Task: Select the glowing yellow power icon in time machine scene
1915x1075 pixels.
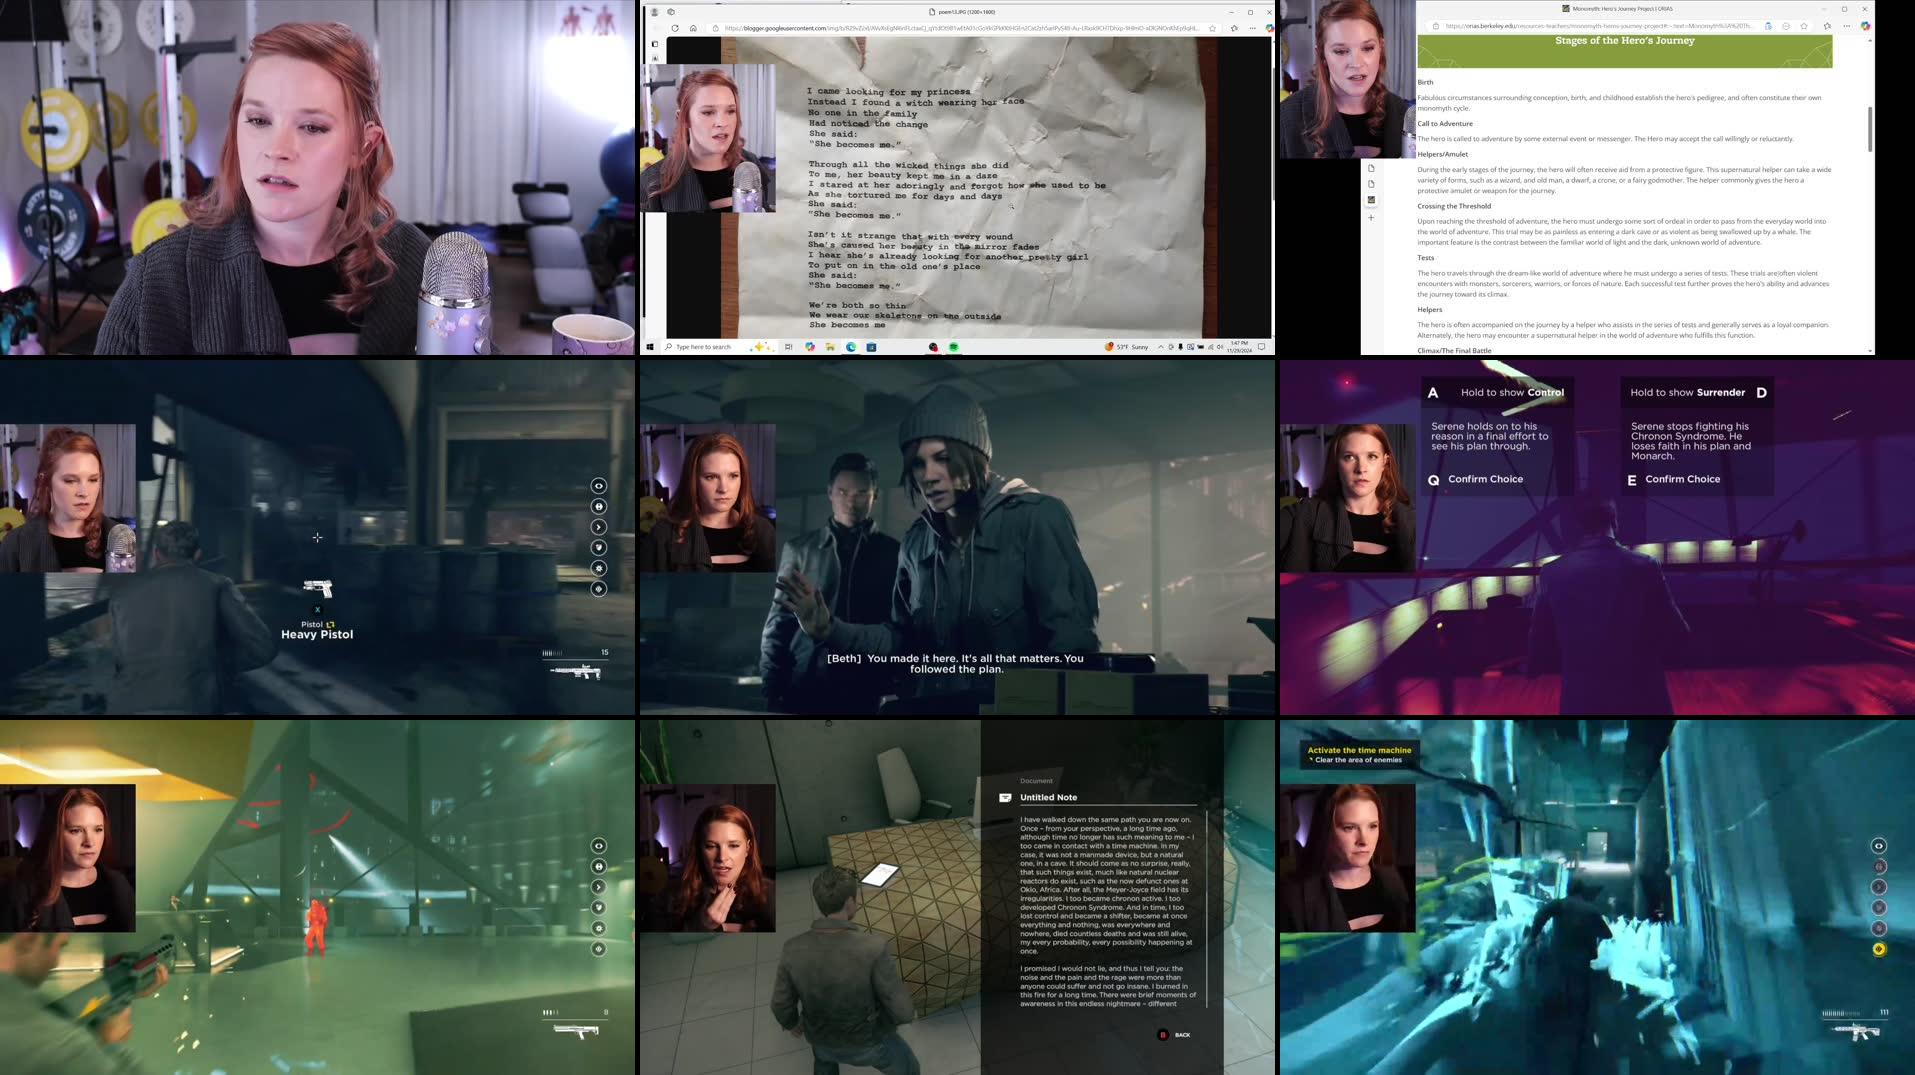Action: (1879, 949)
